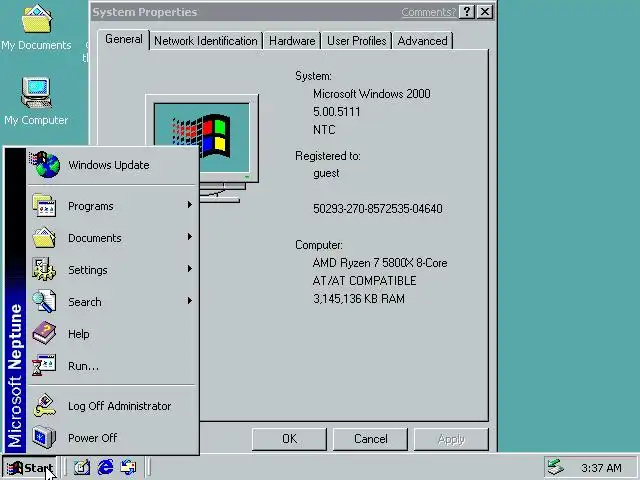Choose Windows Update in Start menu
The image size is (640, 480).
(112, 165)
